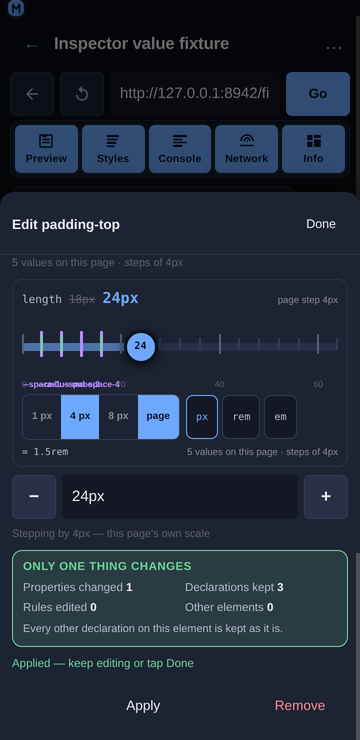The width and height of the screenshot is (360, 740).
Task: Click 'Other elements 0' text
Action: pyautogui.click(x=229, y=607)
